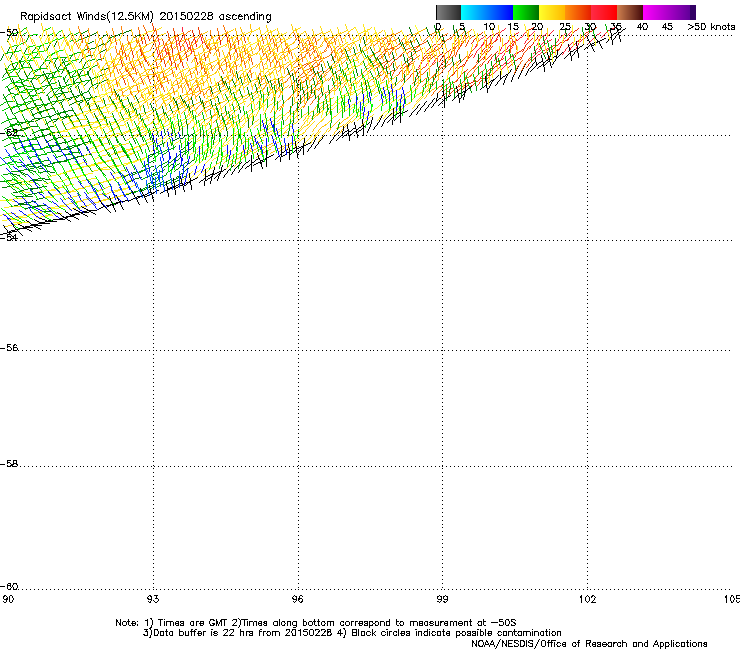
Task: Click the longitude label '96'
Action: coord(297,599)
